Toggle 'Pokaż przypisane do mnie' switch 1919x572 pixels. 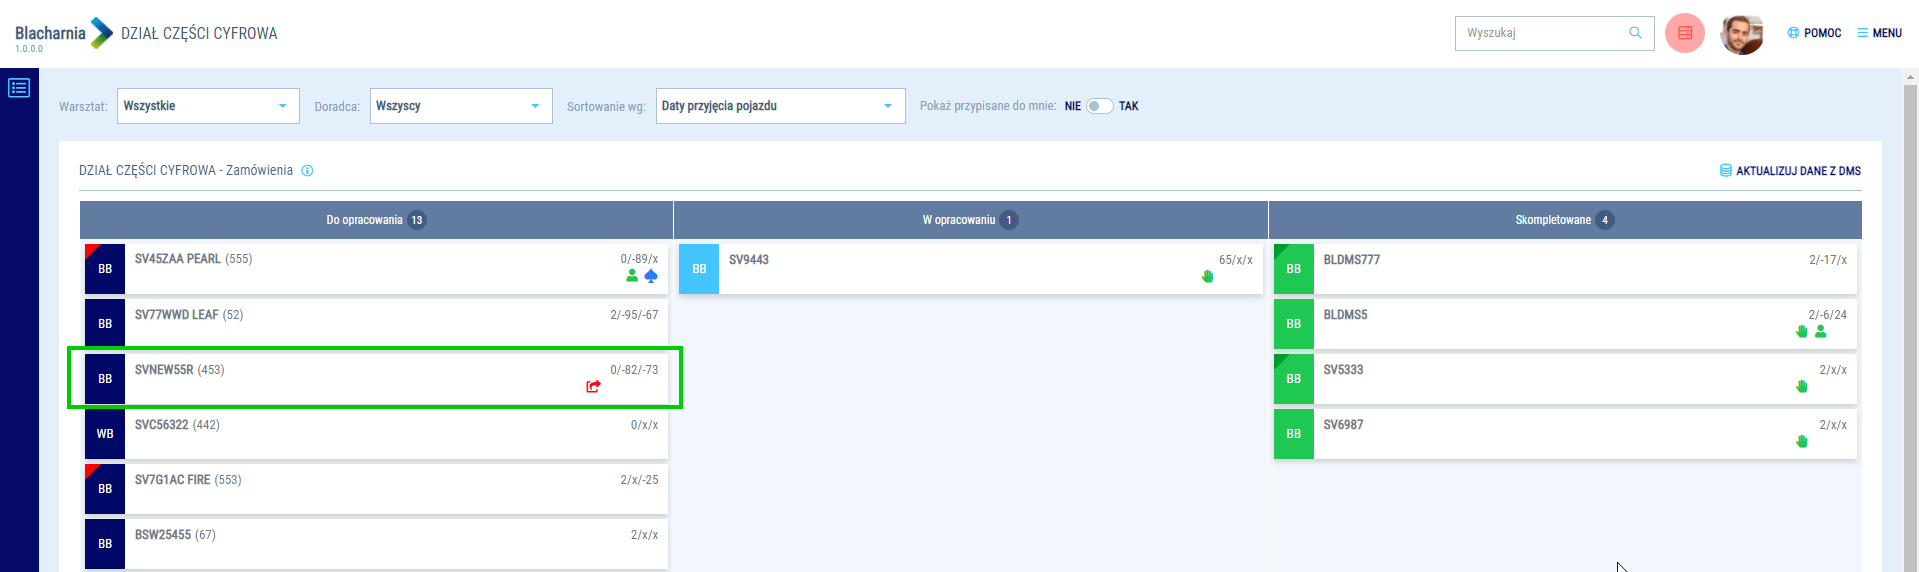tap(1099, 106)
